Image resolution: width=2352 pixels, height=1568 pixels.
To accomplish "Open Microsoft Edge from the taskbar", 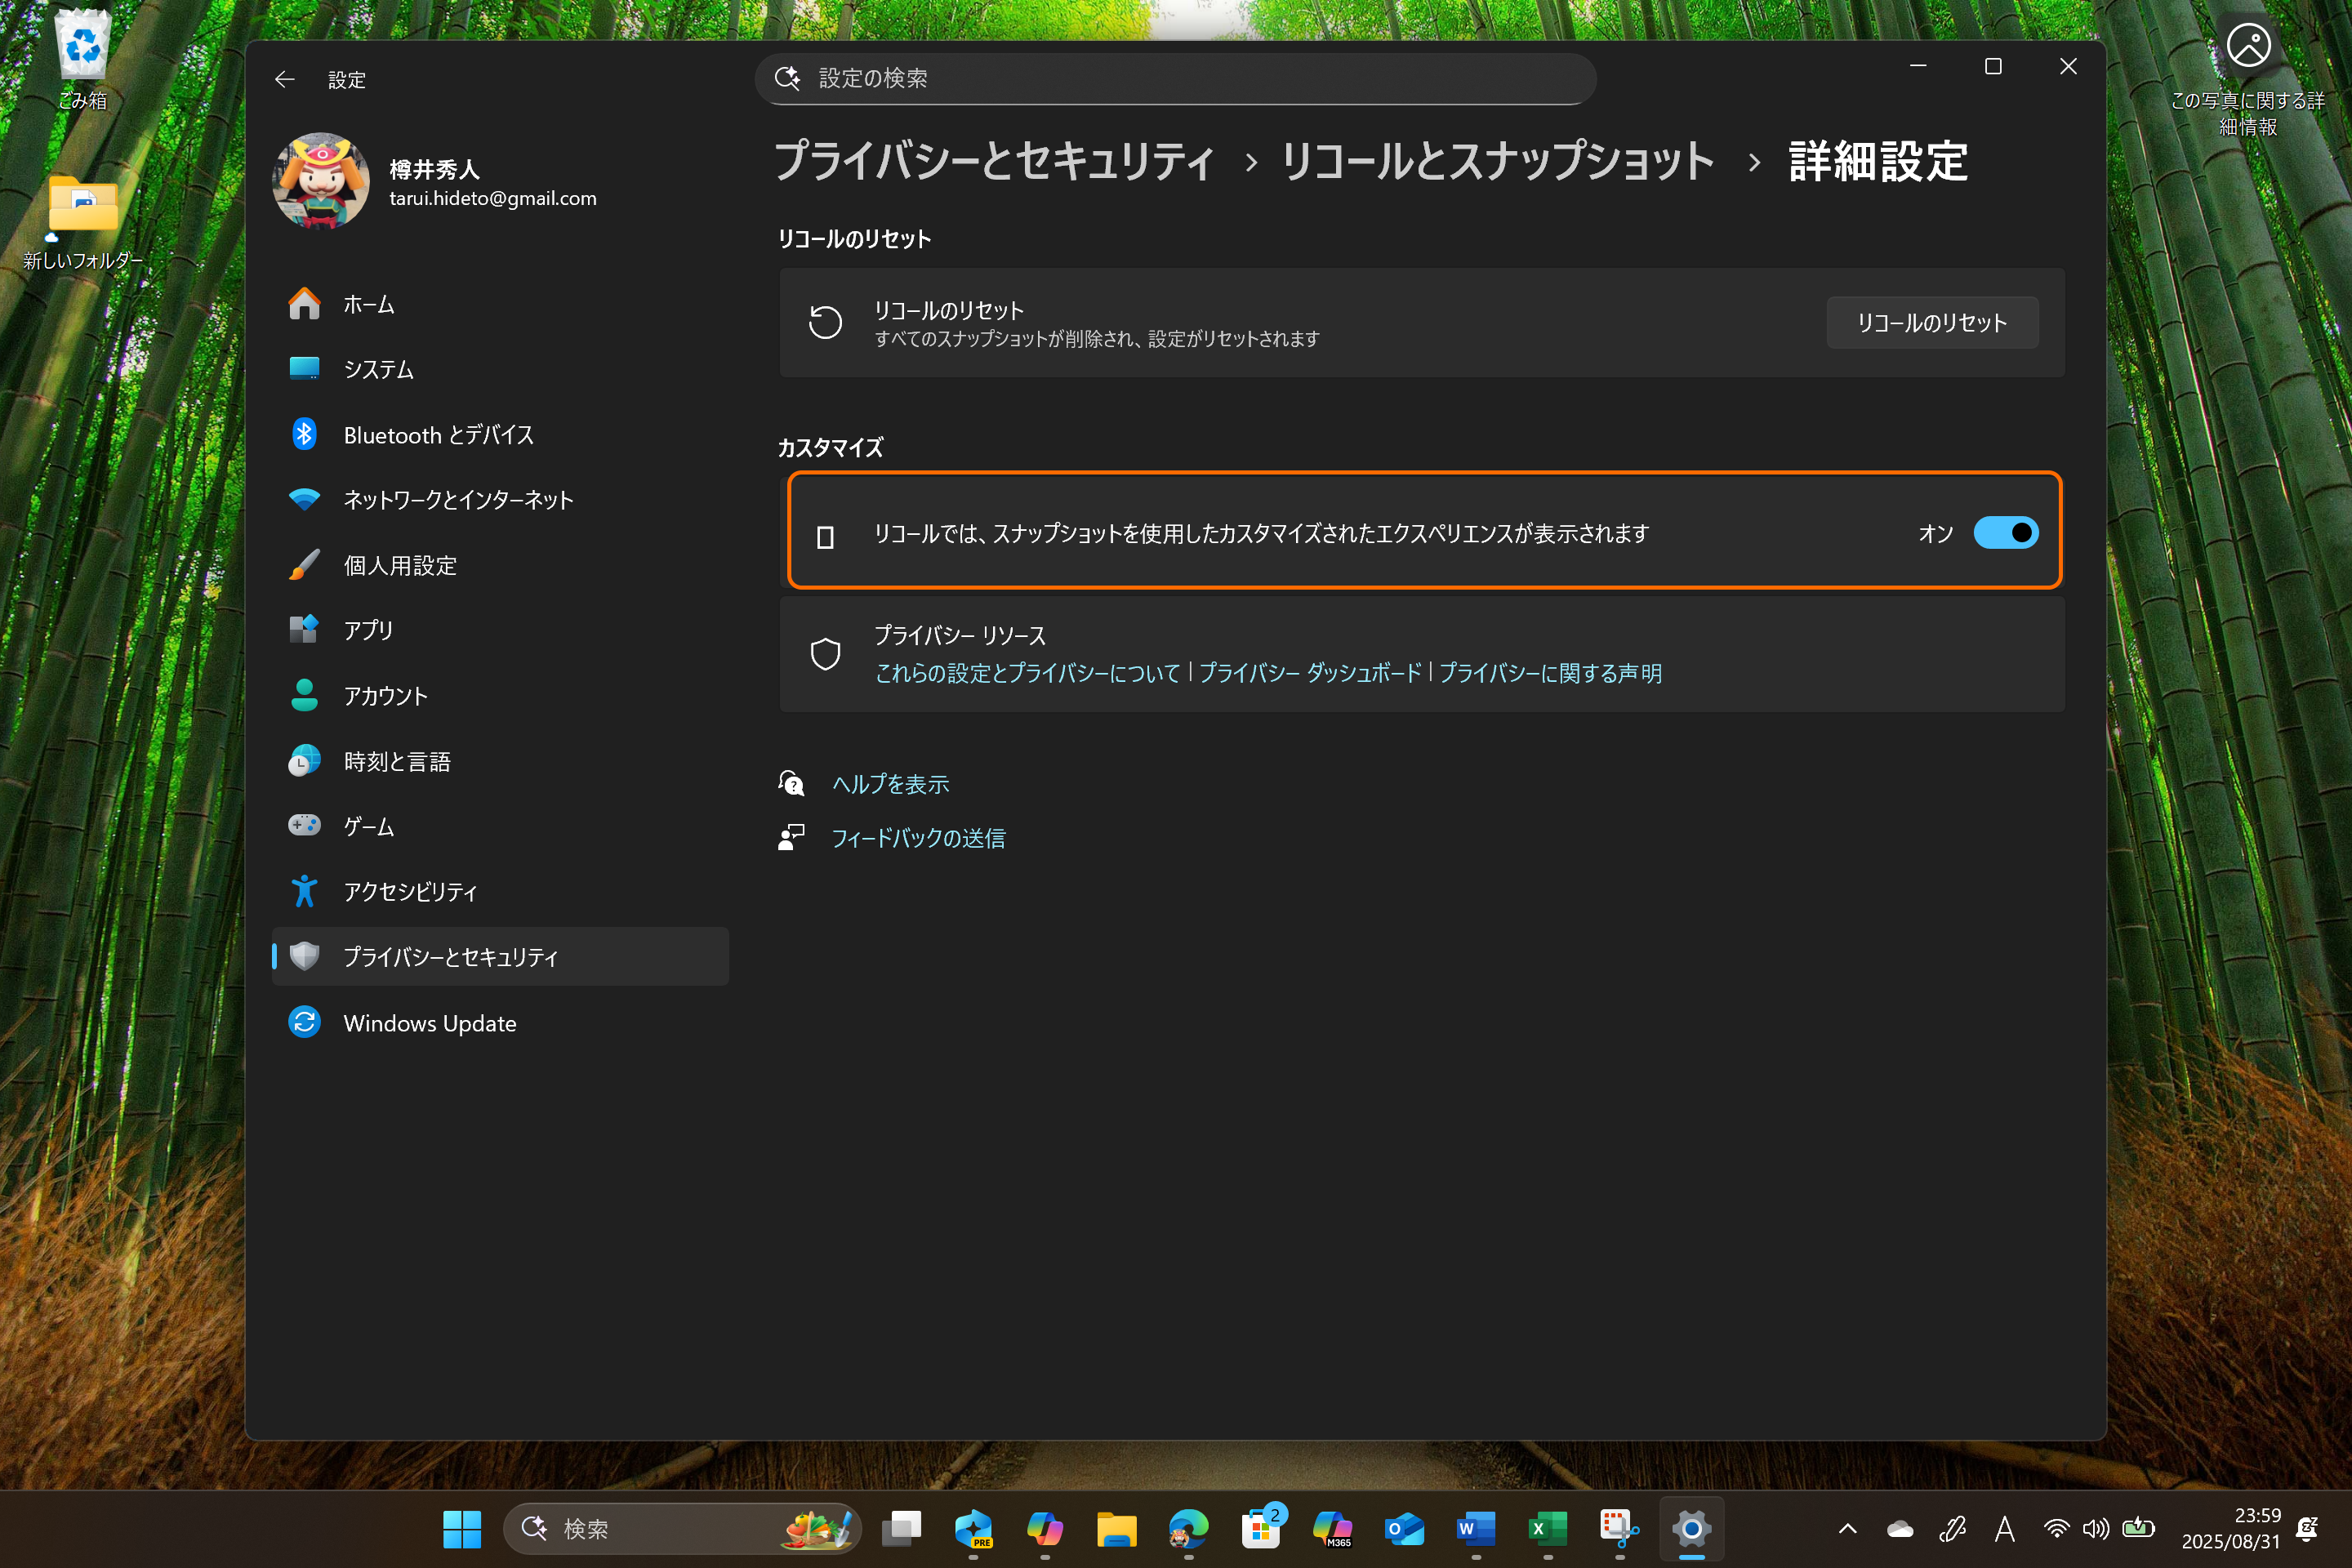I will 1188,1529.
